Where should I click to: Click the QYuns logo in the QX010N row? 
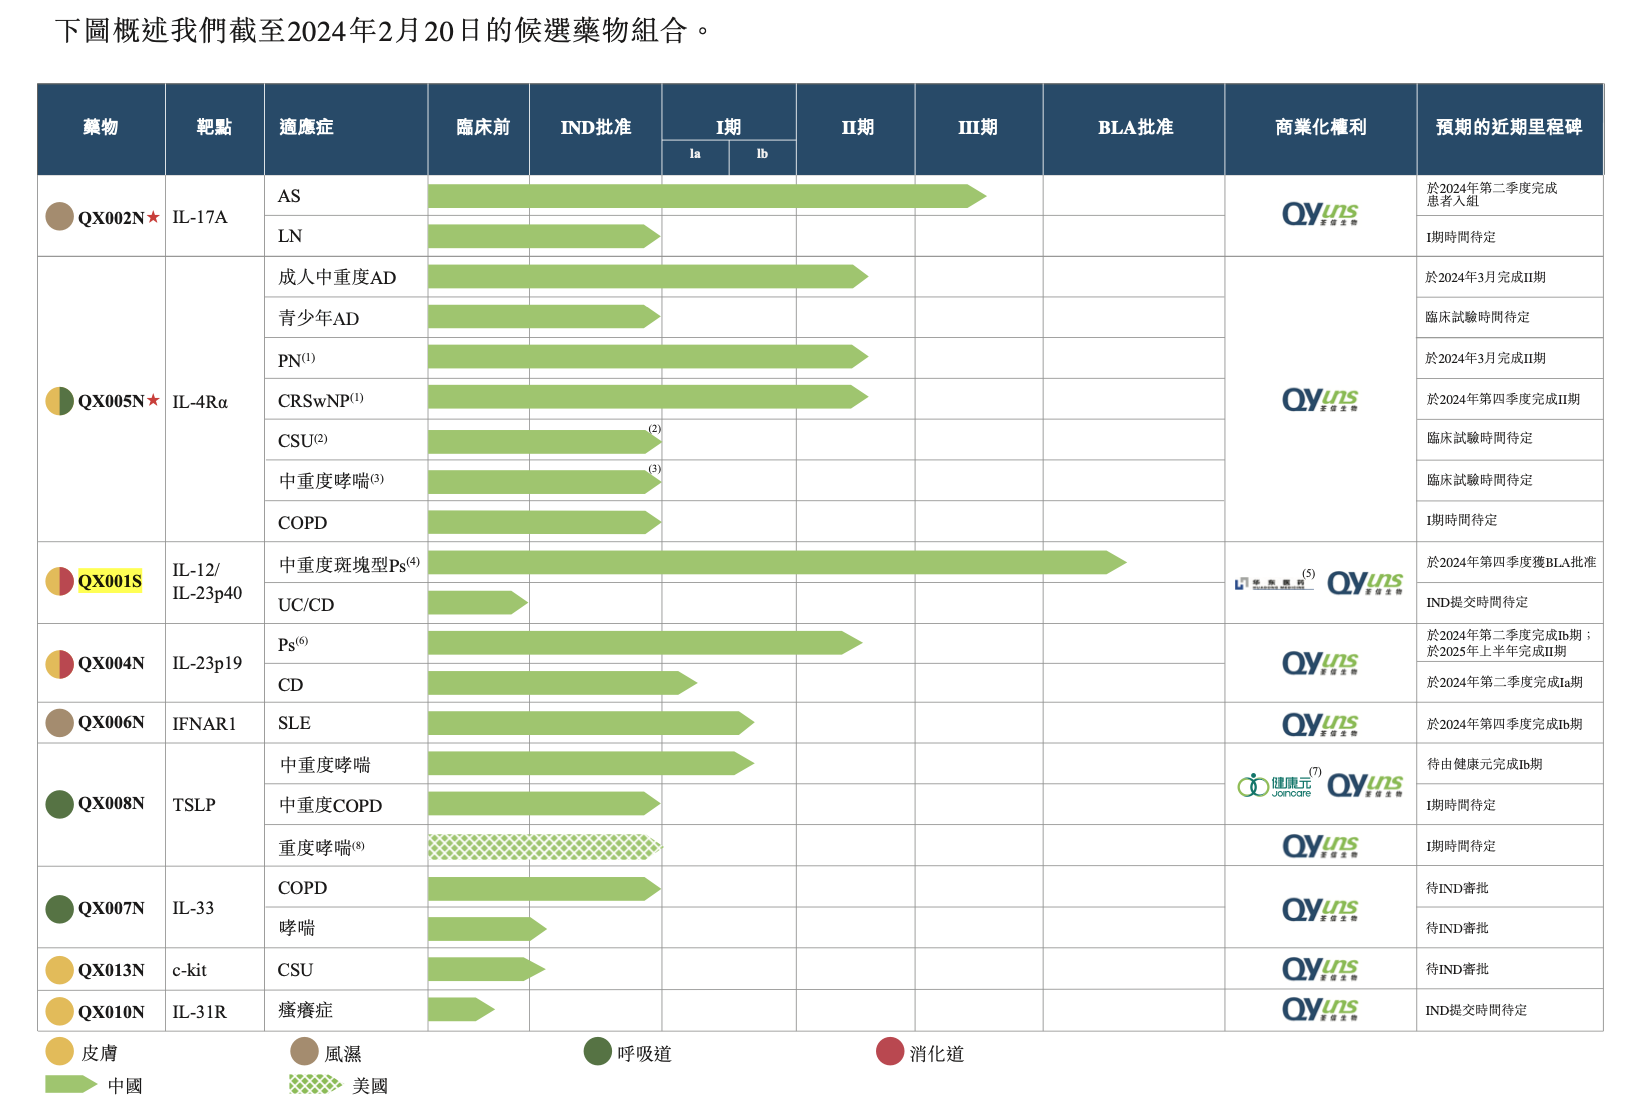1320,1010
